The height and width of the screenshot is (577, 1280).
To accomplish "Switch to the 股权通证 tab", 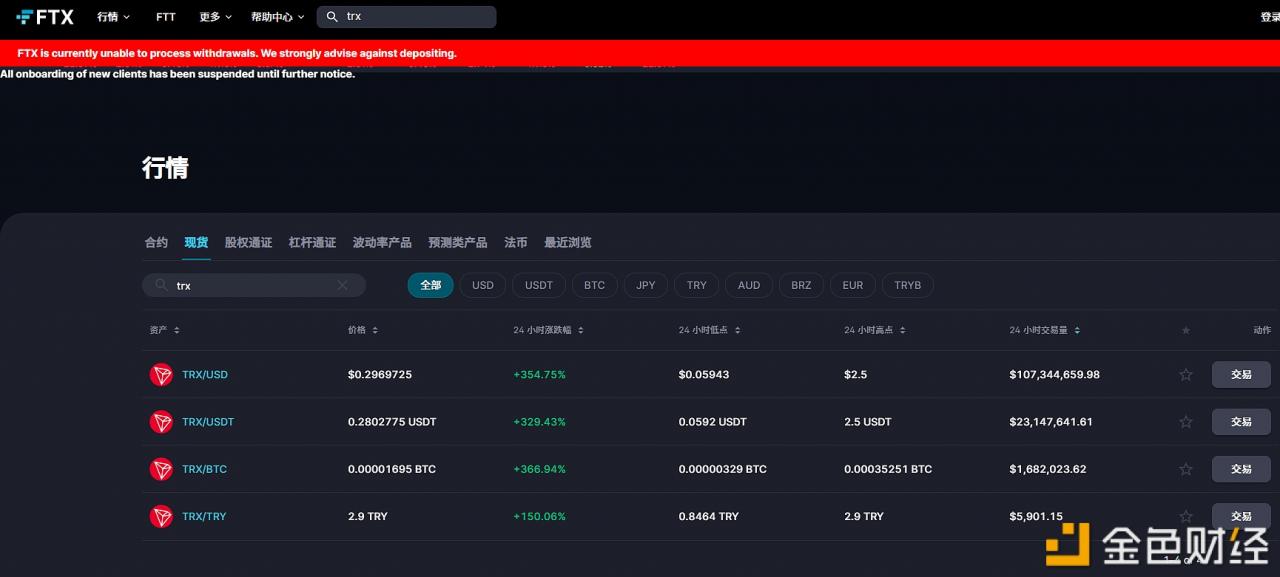I will [x=248, y=242].
